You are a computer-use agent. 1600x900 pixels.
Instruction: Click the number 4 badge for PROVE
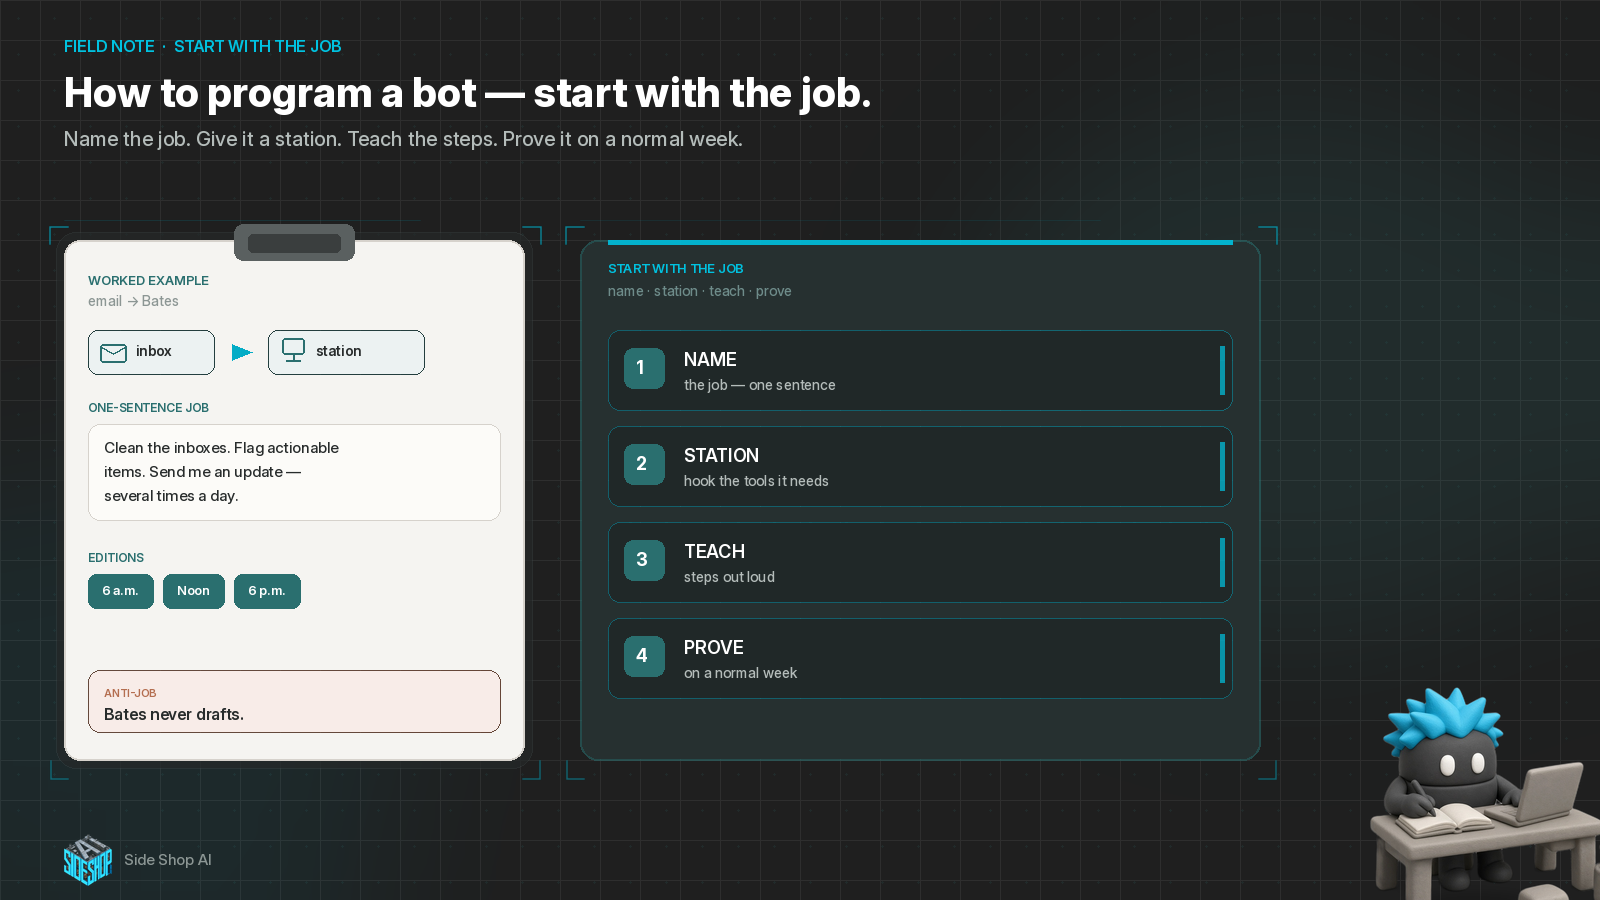pos(644,656)
